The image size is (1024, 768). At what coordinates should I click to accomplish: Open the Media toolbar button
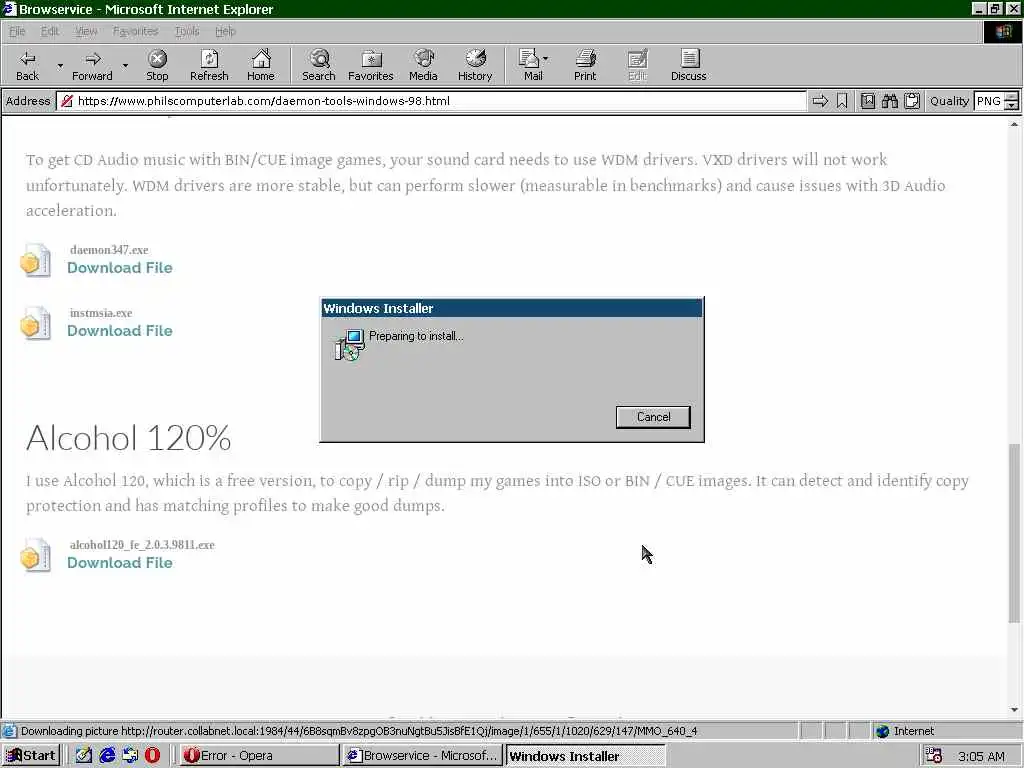(x=423, y=65)
